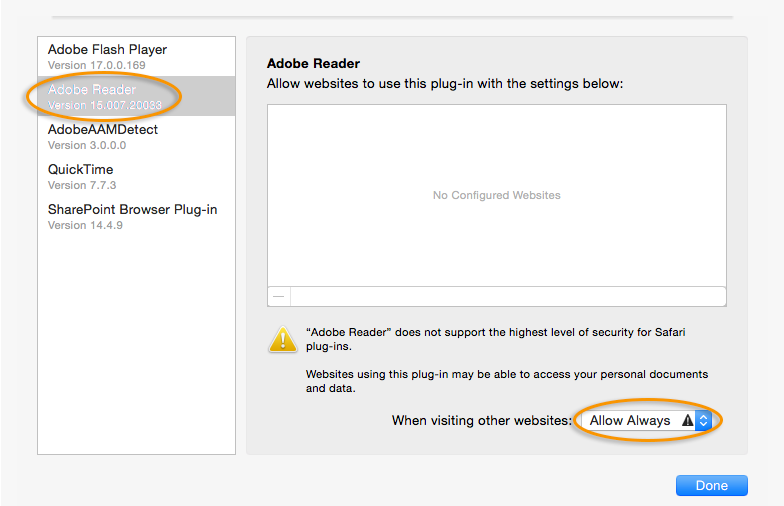
Task: Choose AdobeAAMDetect plug-in
Action: (x=136, y=136)
